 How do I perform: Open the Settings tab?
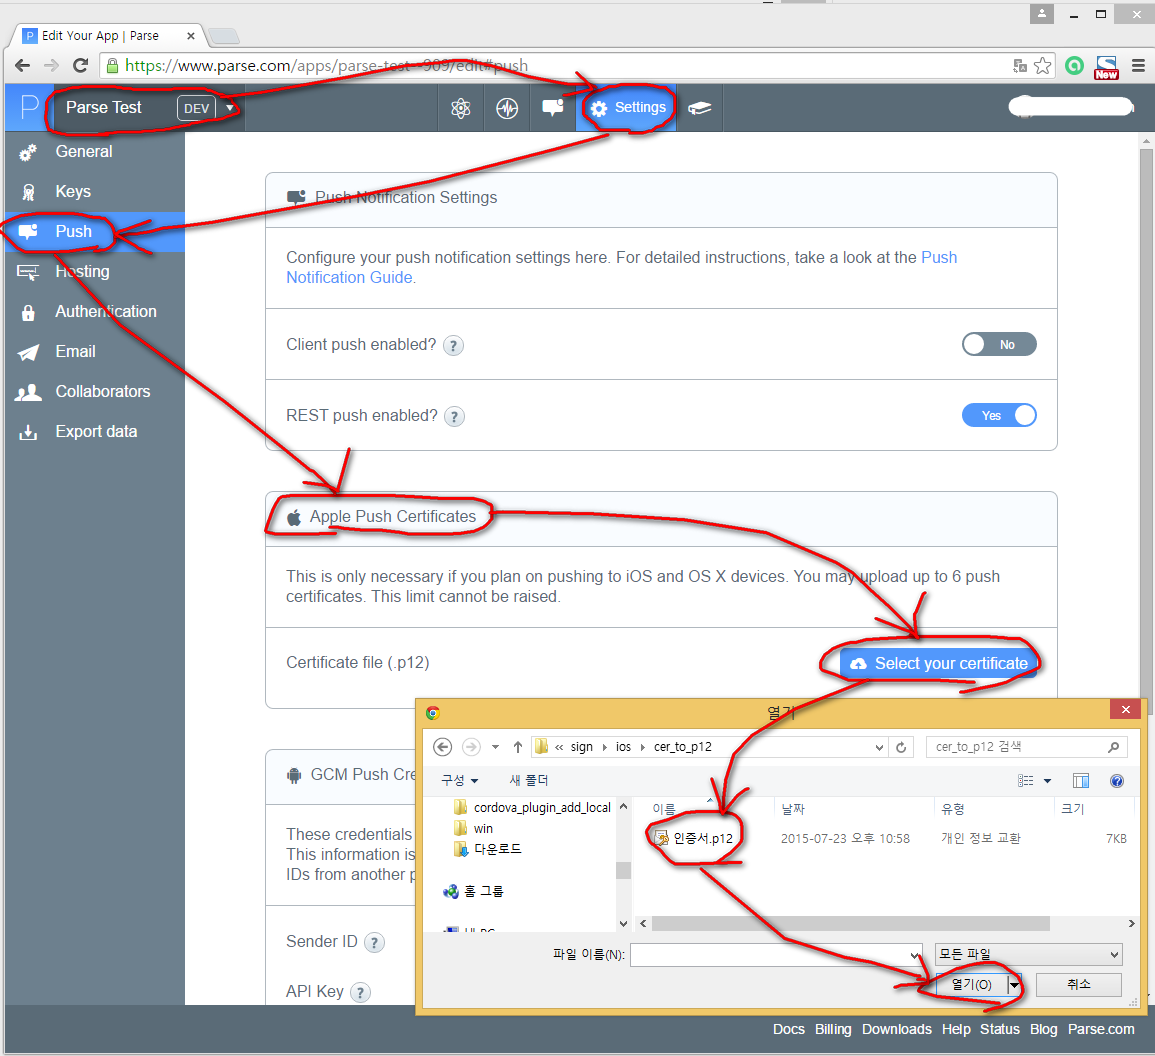click(627, 108)
